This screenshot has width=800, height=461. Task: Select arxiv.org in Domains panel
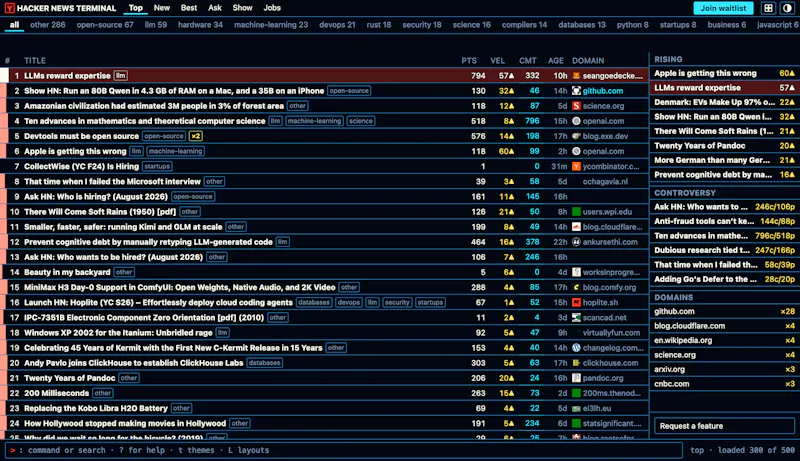pyautogui.click(x=724, y=370)
